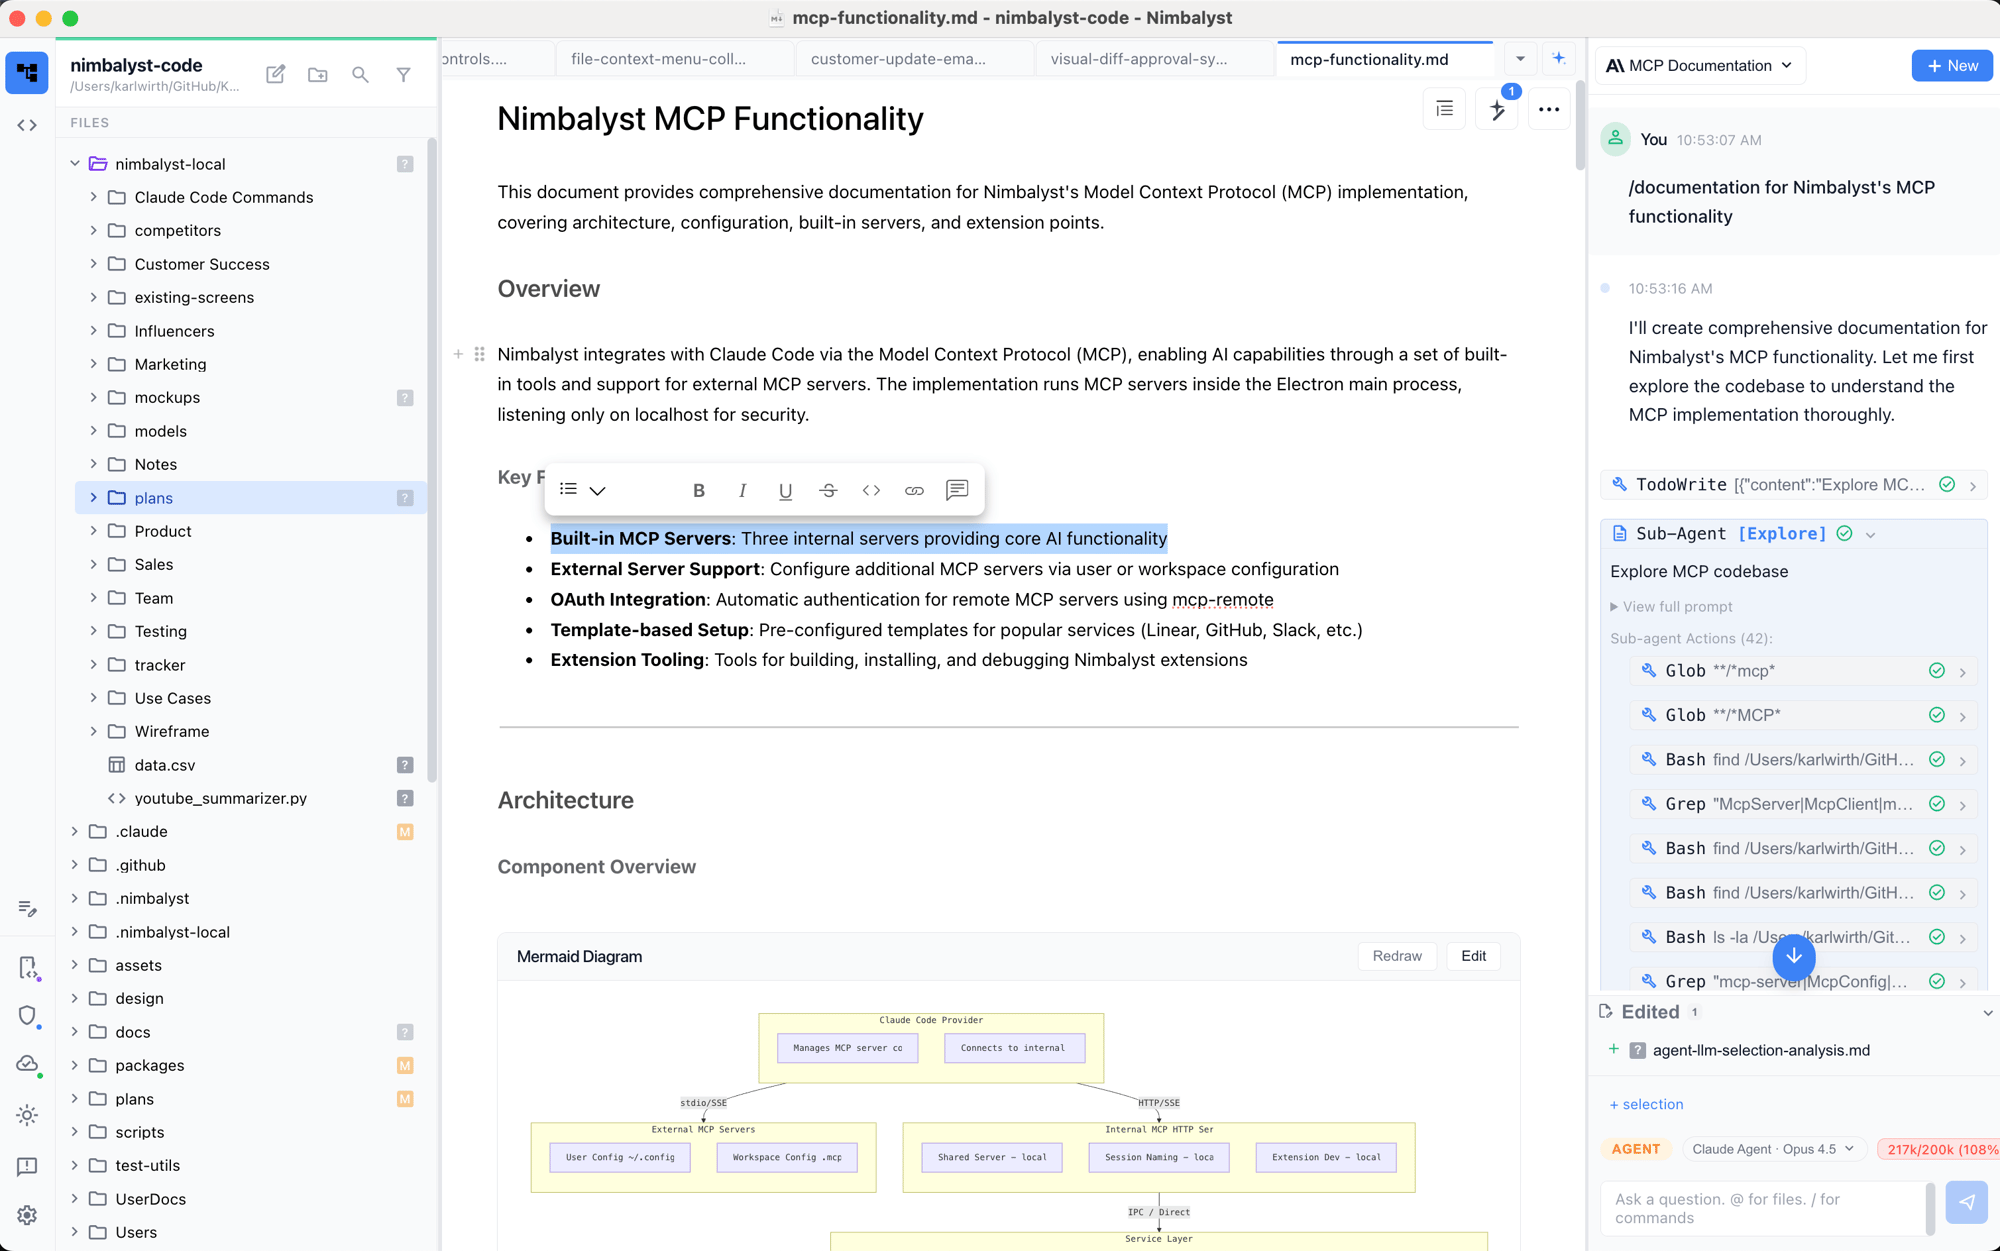Image resolution: width=2000 pixels, height=1251 pixels.
Task: Select the code view icon in the left rail
Action: point(26,125)
